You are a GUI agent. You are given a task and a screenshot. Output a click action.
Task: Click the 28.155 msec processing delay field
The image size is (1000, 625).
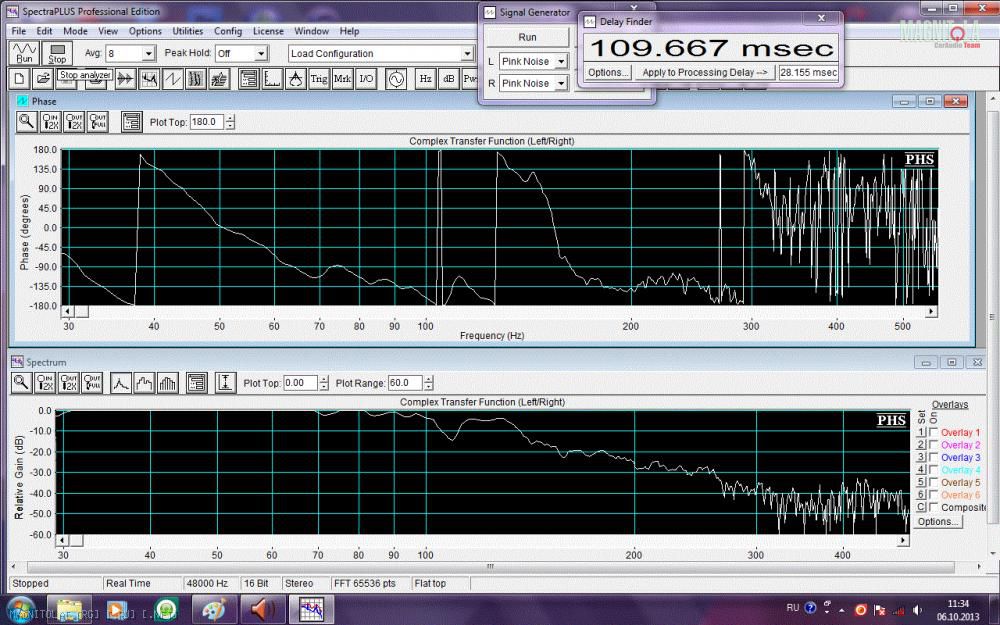tap(808, 72)
